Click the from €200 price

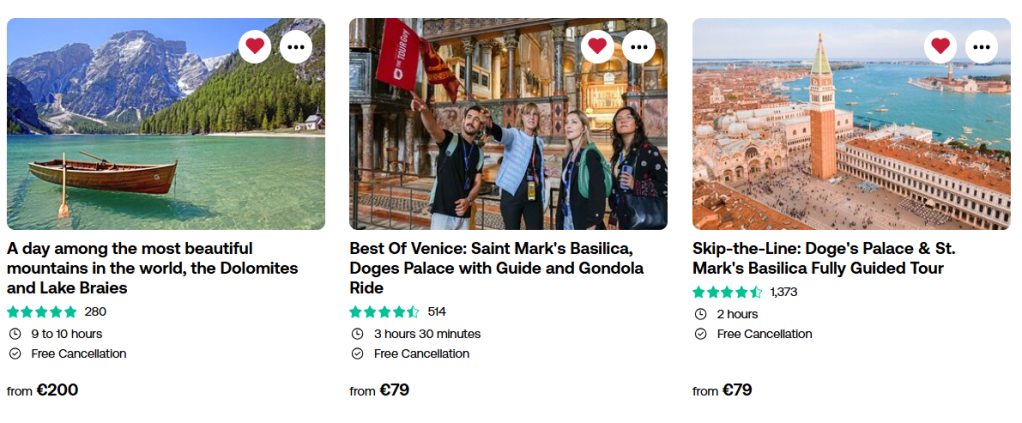click(x=43, y=390)
